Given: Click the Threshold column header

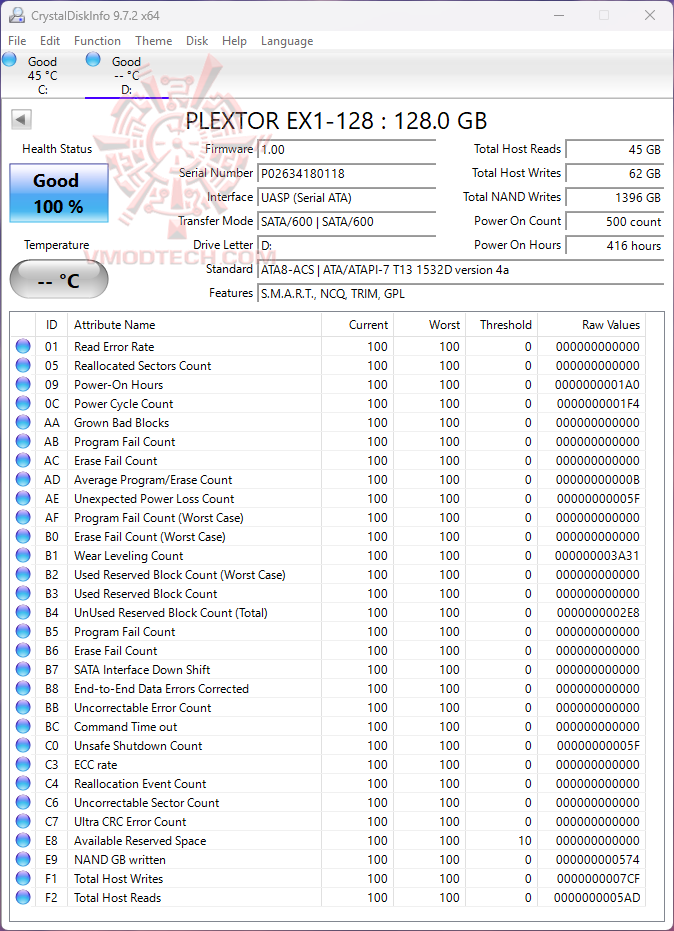Looking at the screenshot, I should [501, 325].
